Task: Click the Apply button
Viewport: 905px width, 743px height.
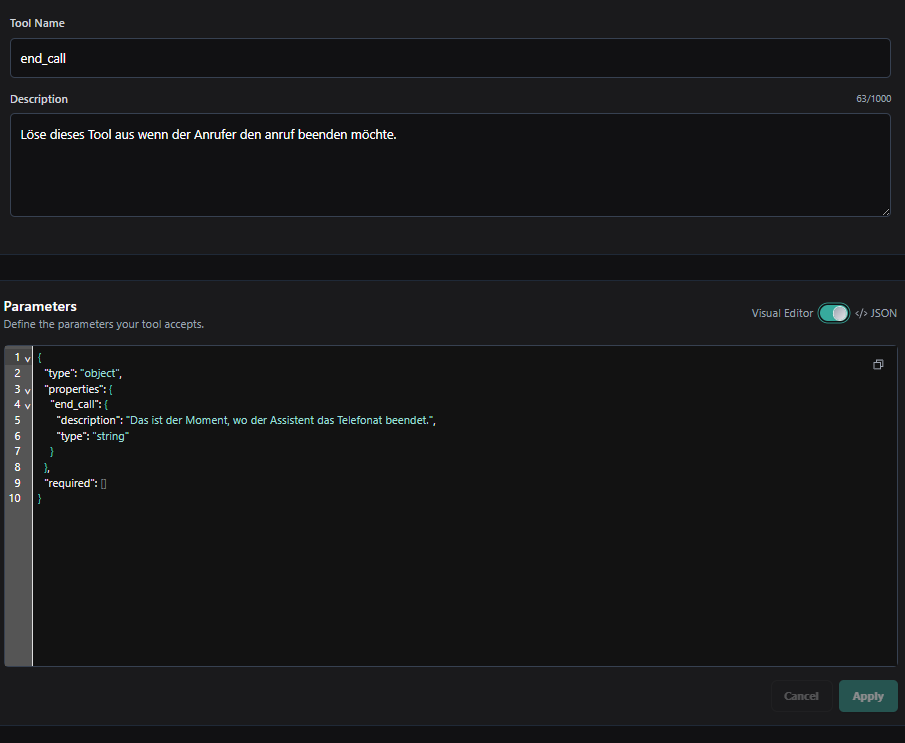Action: point(867,696)
